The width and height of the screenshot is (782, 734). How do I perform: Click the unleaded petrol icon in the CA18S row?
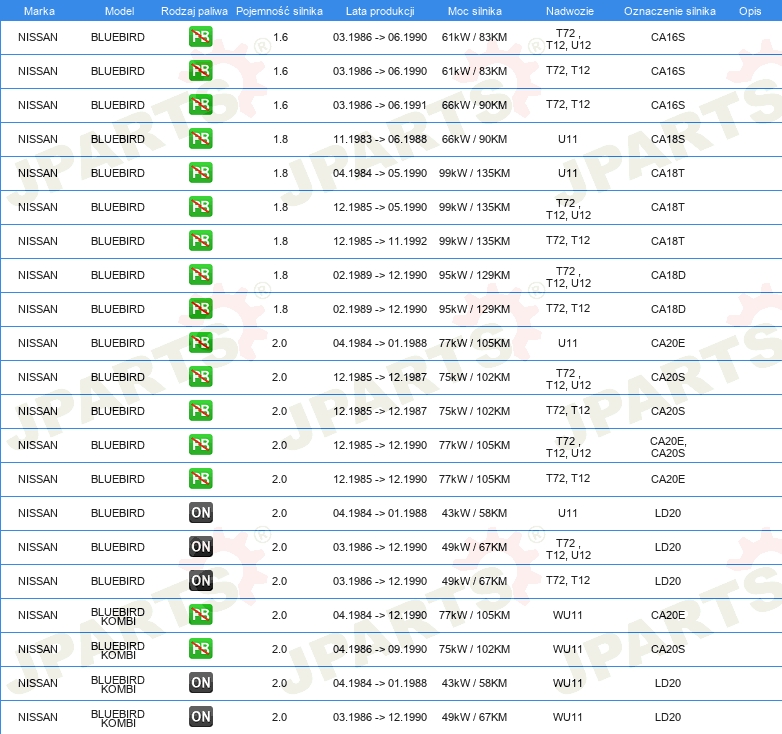pos(200,139)
